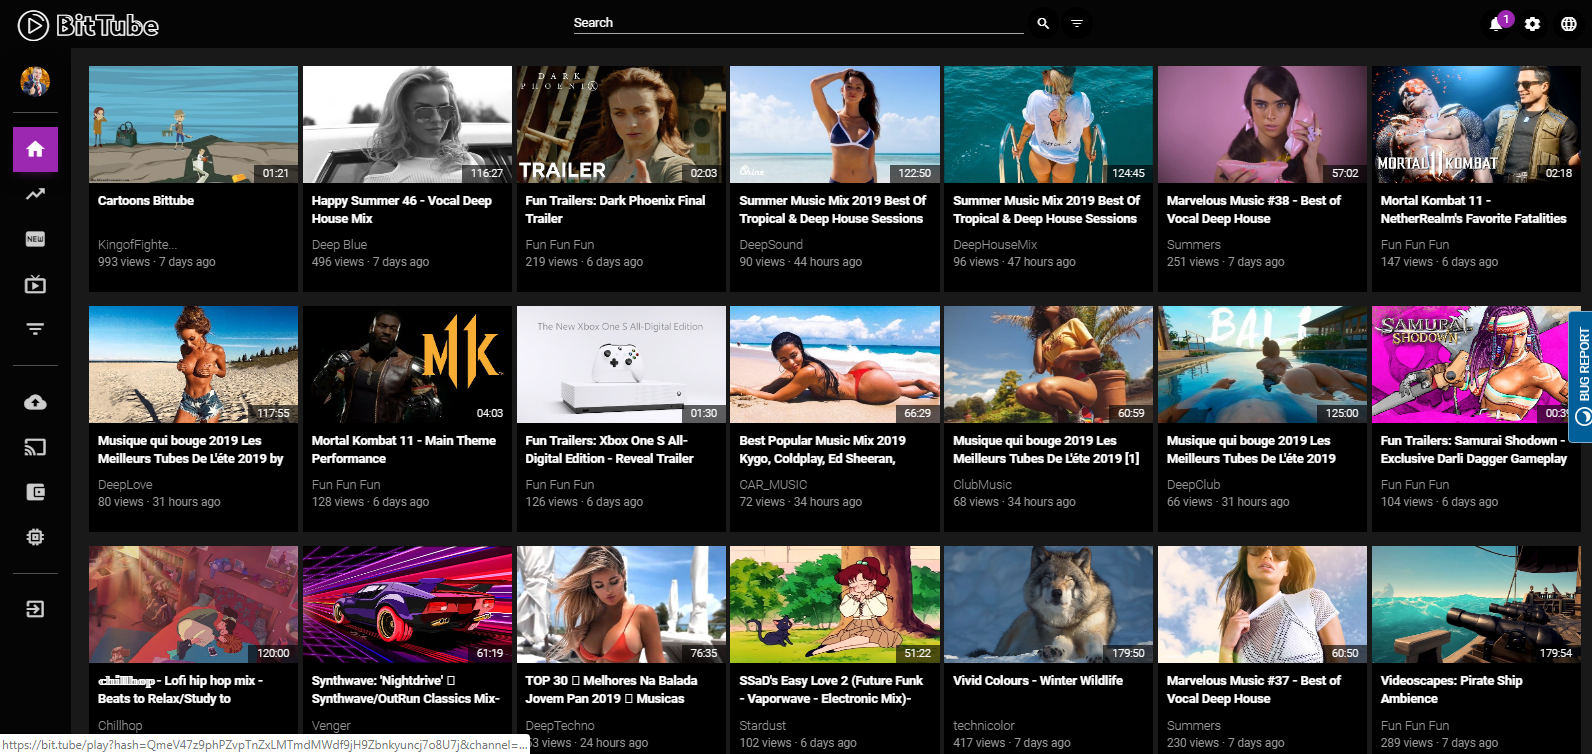
Task: Open search filters icon beside search
Action: point(1077,23)
